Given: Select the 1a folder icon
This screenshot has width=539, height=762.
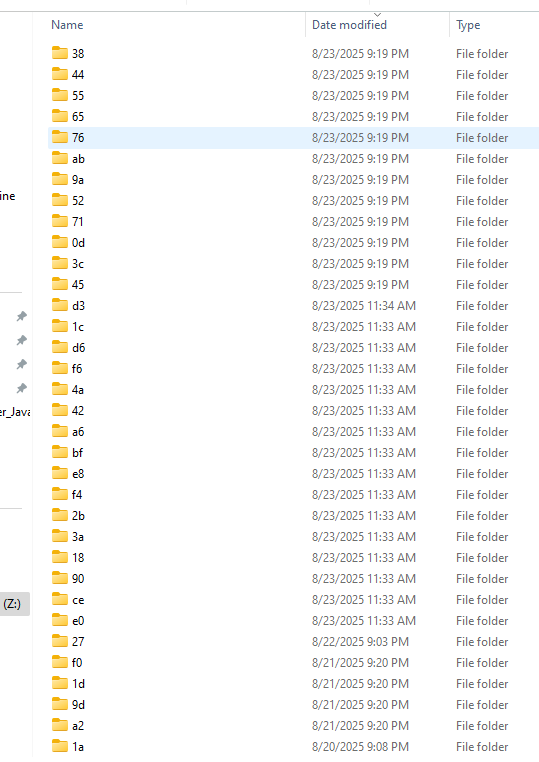Looking at the screenshot, I should pos(60,746).
